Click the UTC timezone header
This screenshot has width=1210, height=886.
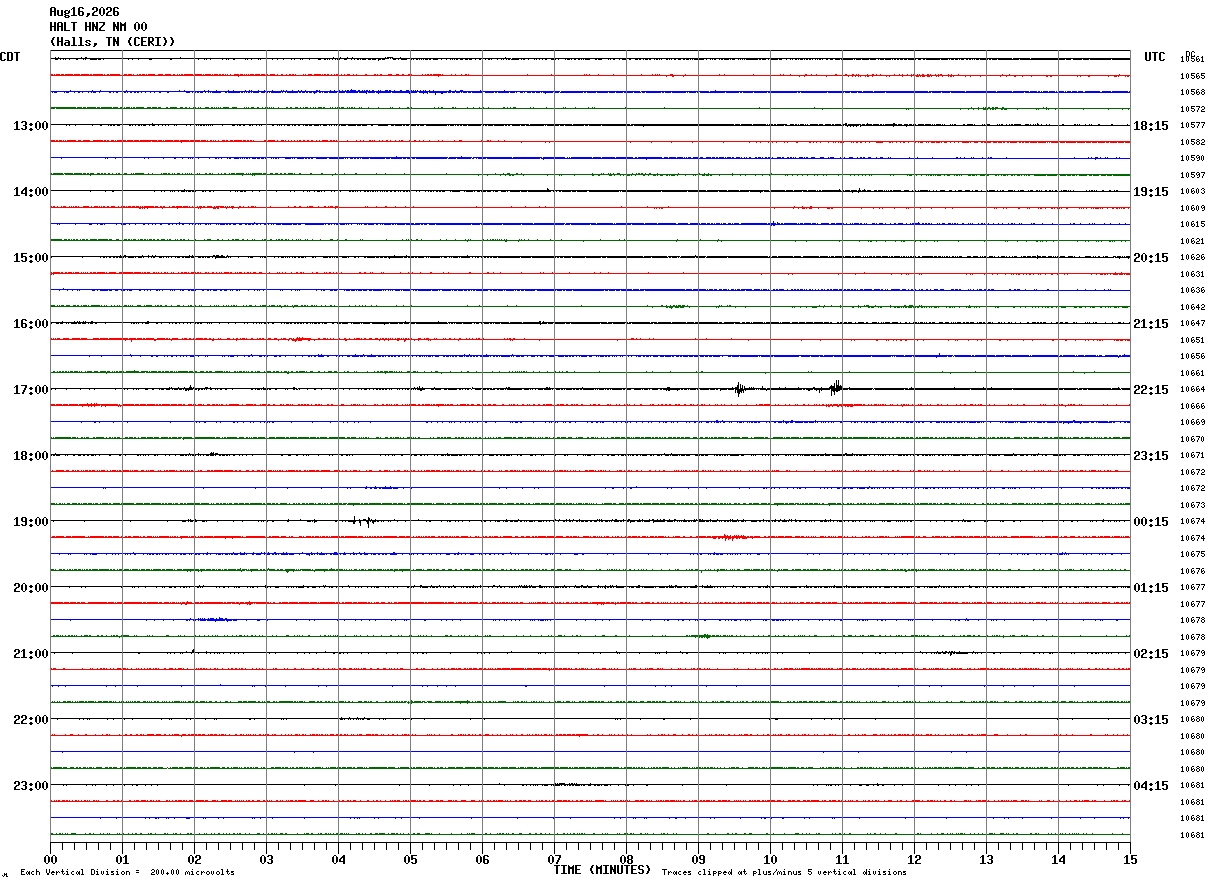coord(1155,57)
